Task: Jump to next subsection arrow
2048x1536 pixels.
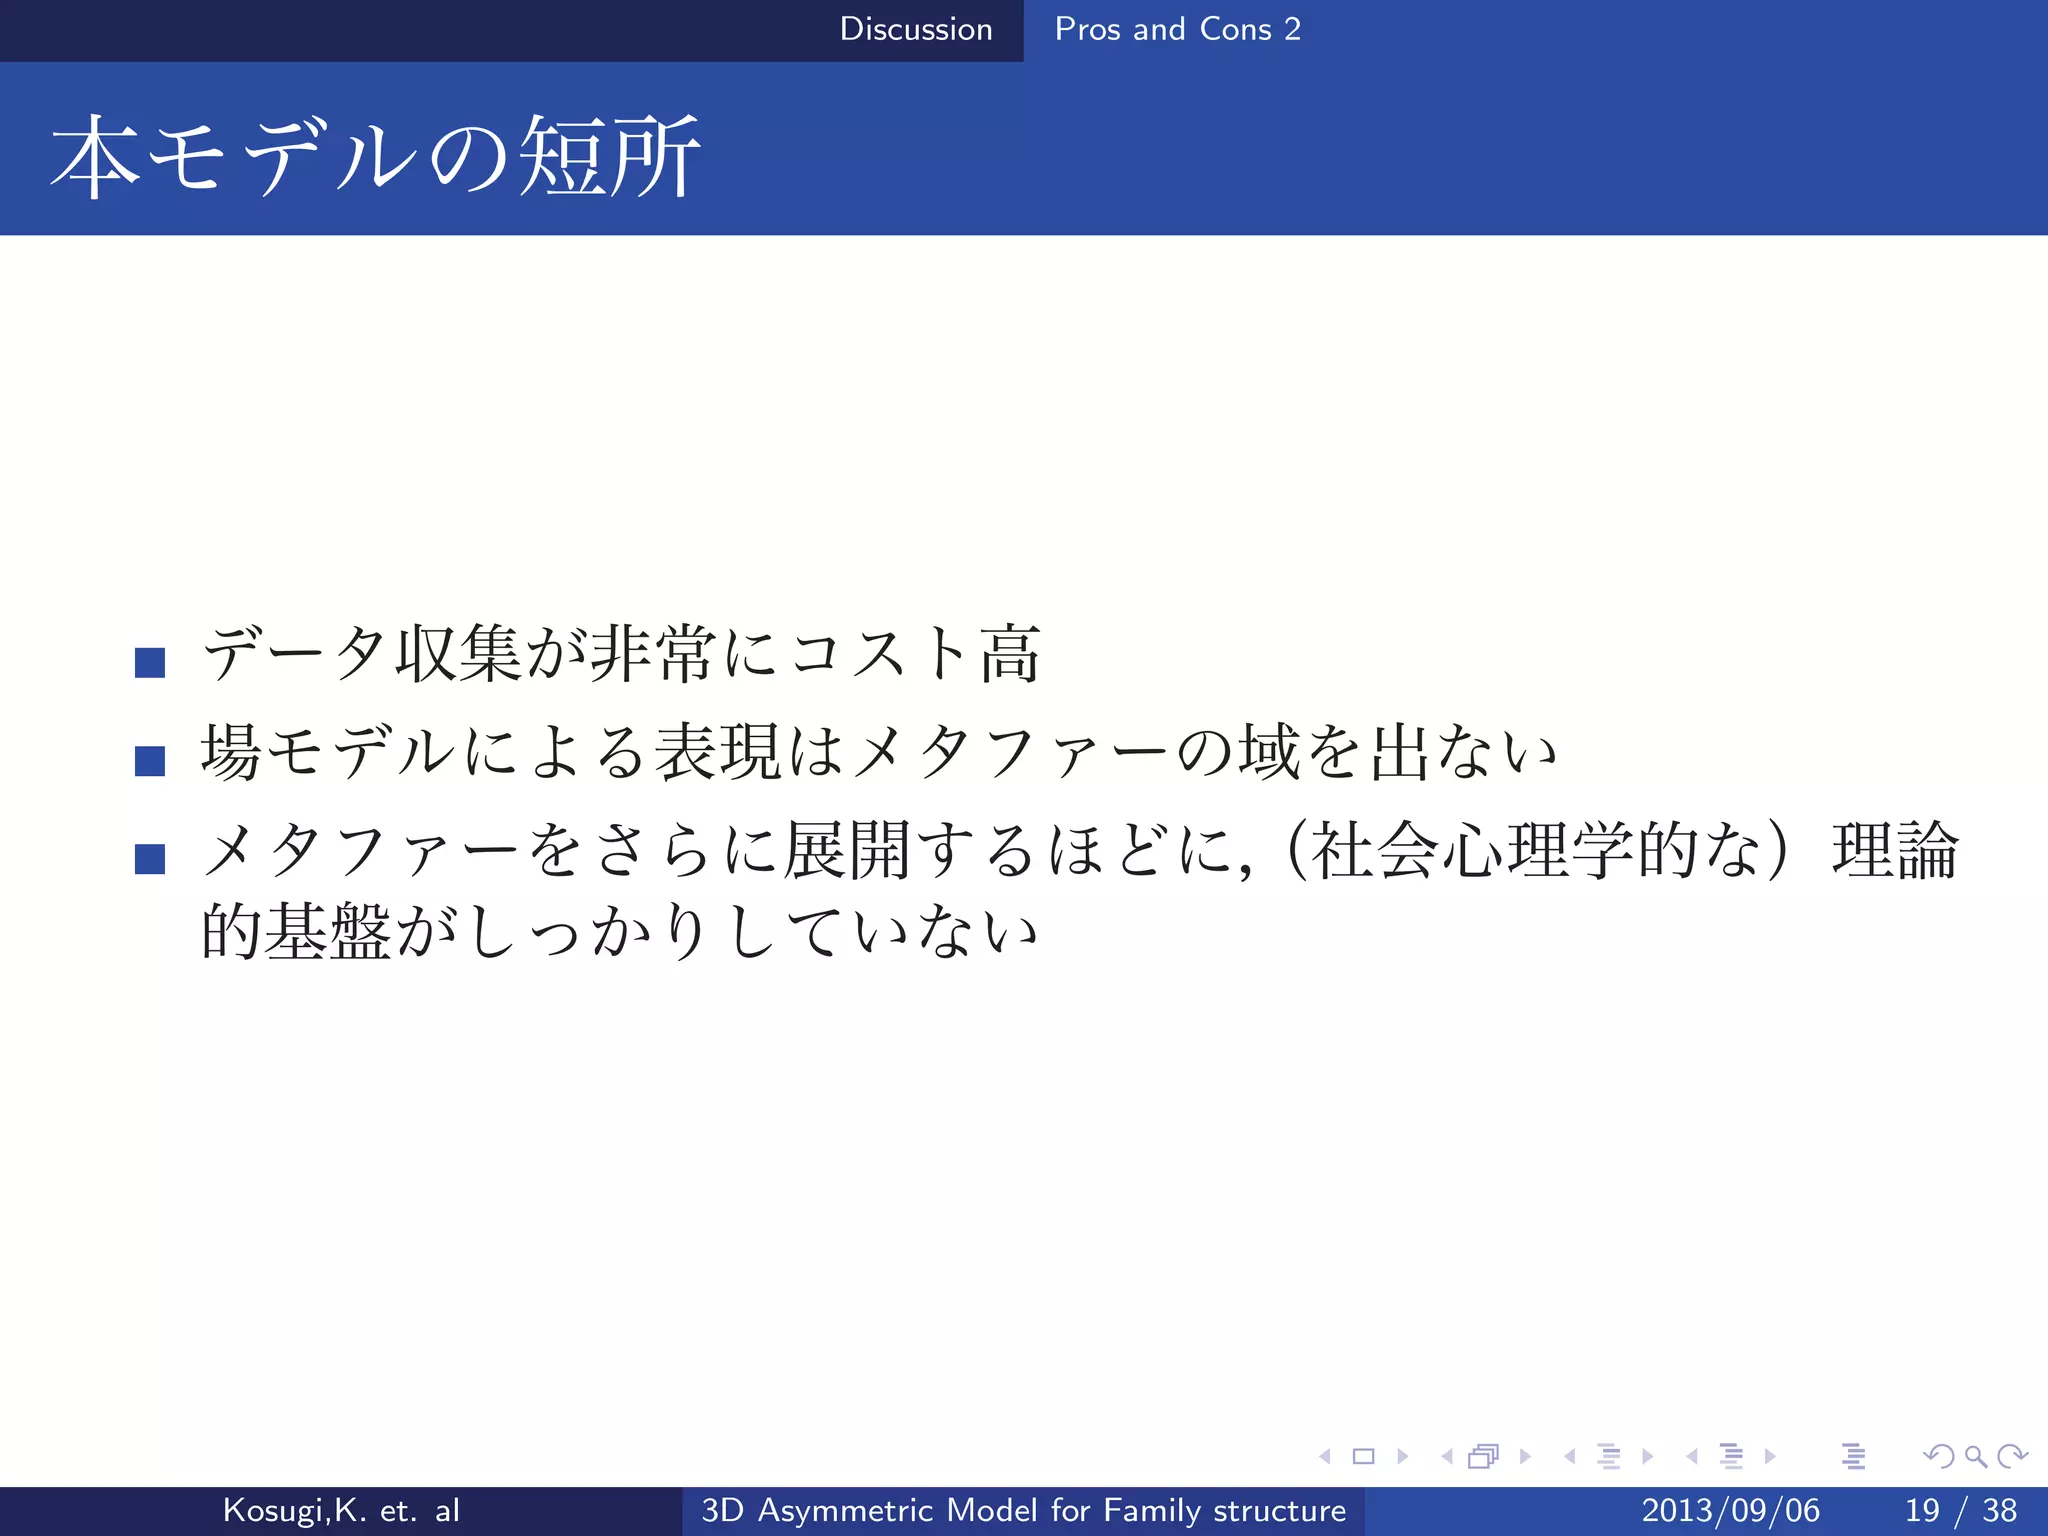Action: [x=1648, y=1457]
